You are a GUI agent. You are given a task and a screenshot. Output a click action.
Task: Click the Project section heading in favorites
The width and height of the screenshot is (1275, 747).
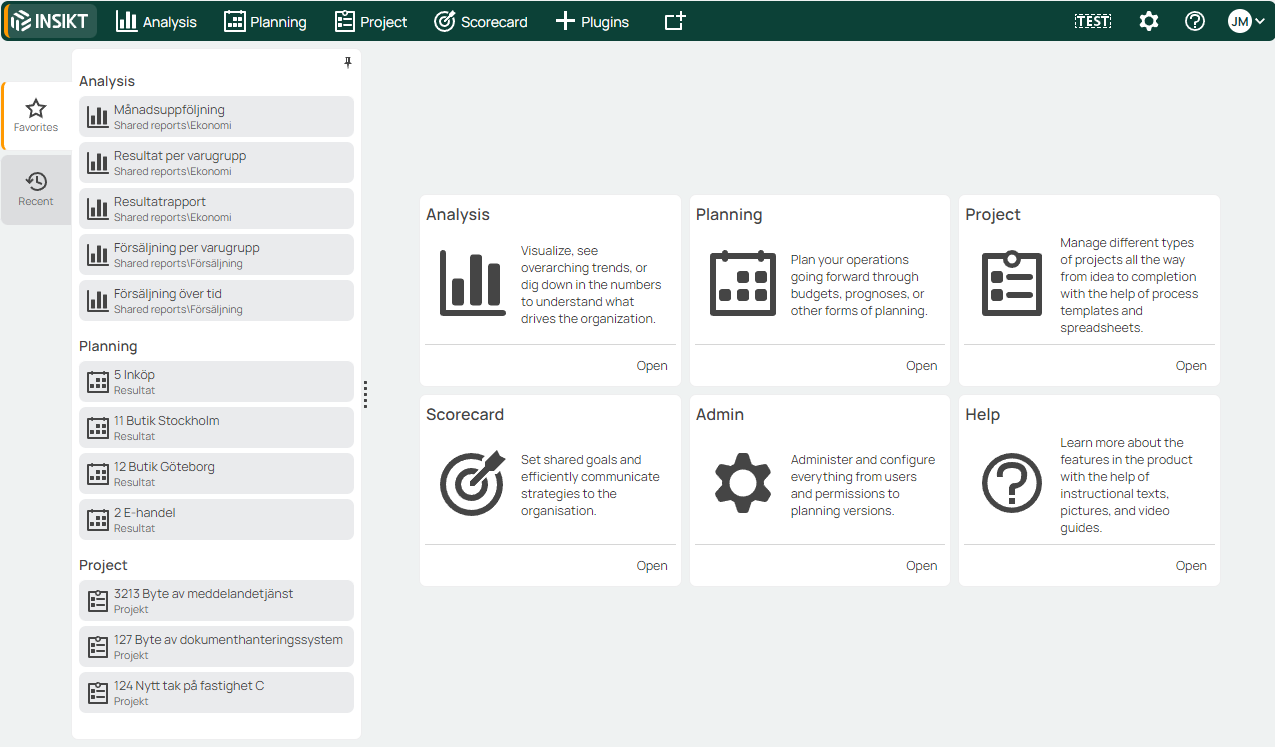(x=103, y=565)
